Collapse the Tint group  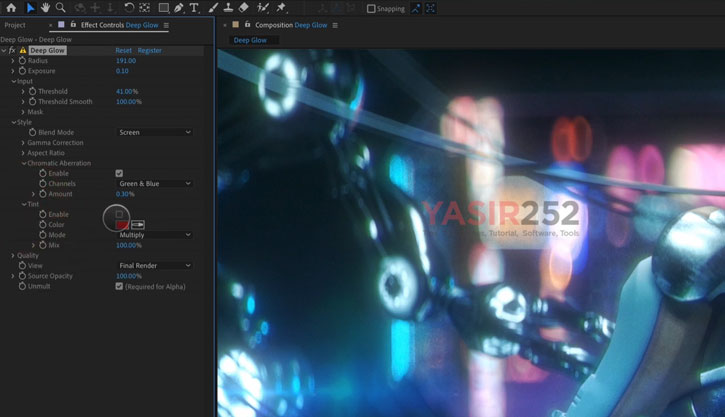pos(24,204)
